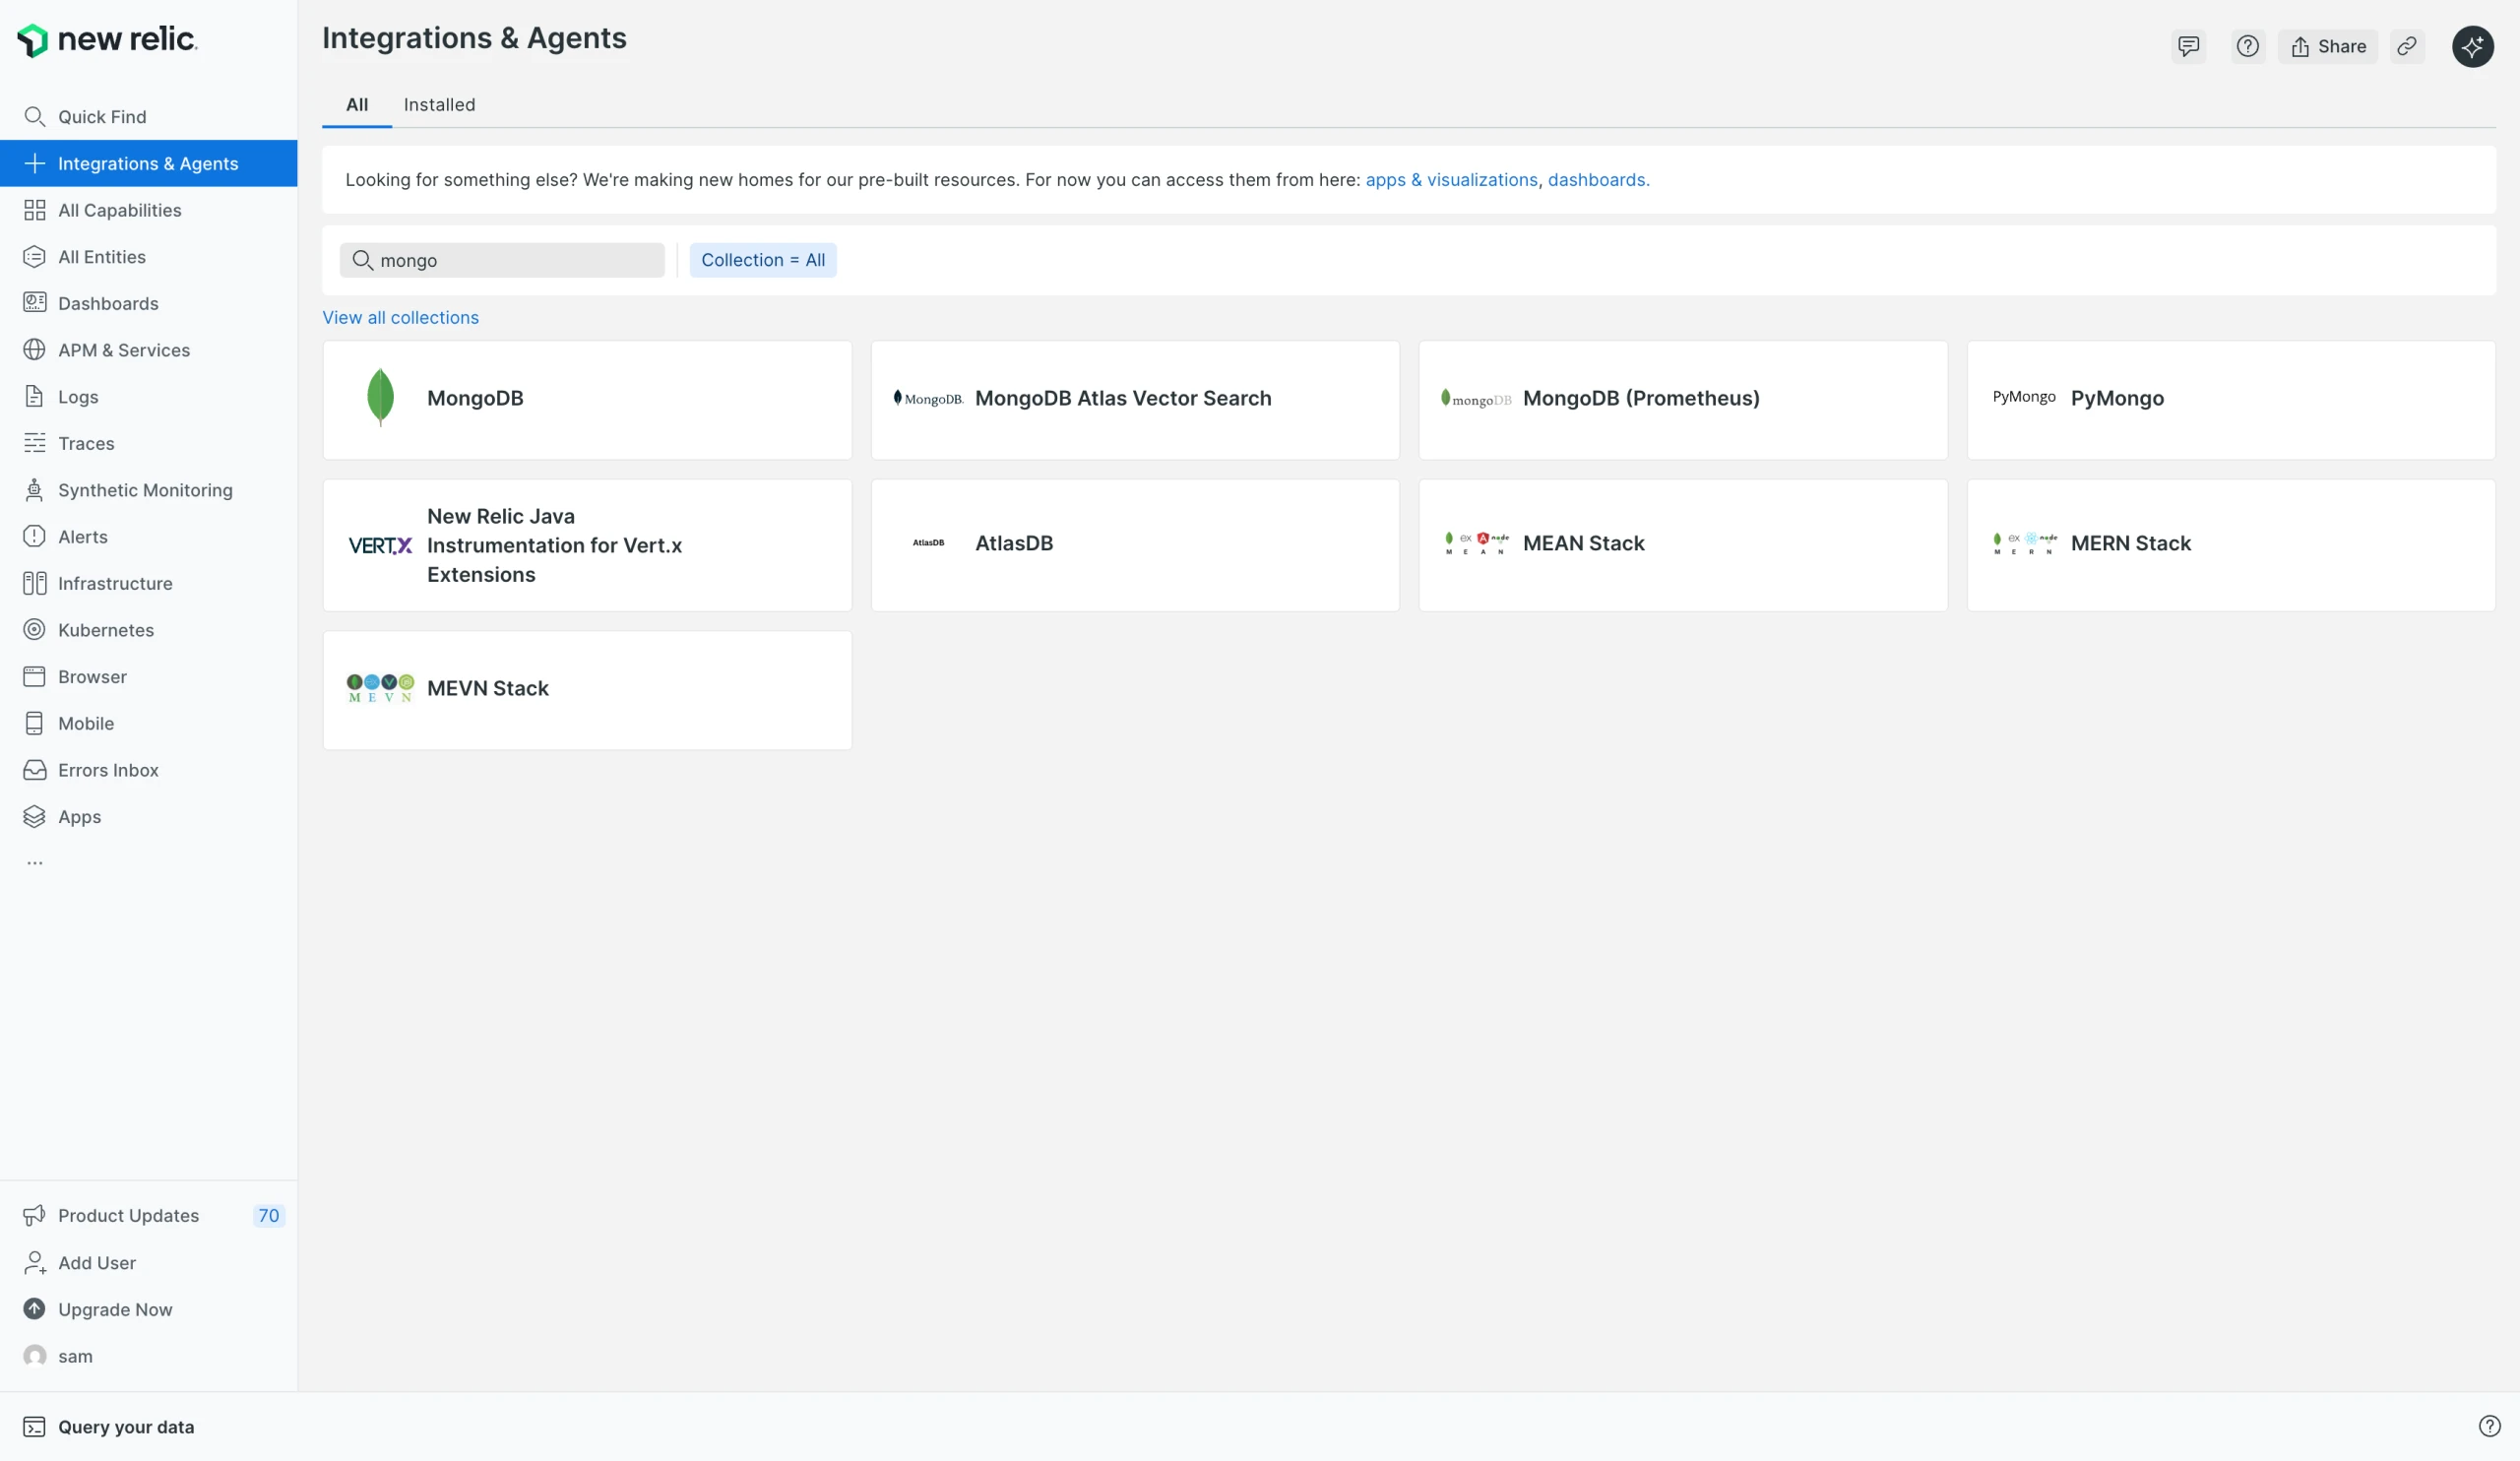Viewport: 2520px width, 1461px height.
Task: Open the New Relic AI assistant icon
Action: pyautogui.click(x=2472, y=46)
